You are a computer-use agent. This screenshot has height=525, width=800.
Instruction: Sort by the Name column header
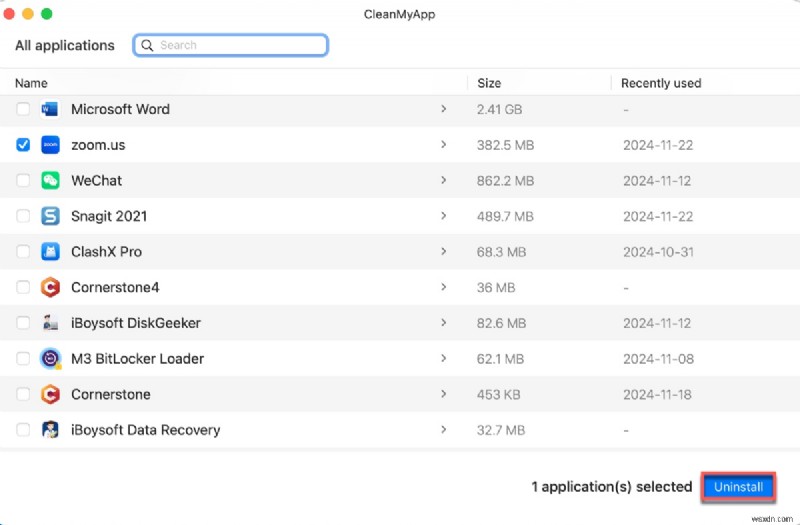[31, 83]
